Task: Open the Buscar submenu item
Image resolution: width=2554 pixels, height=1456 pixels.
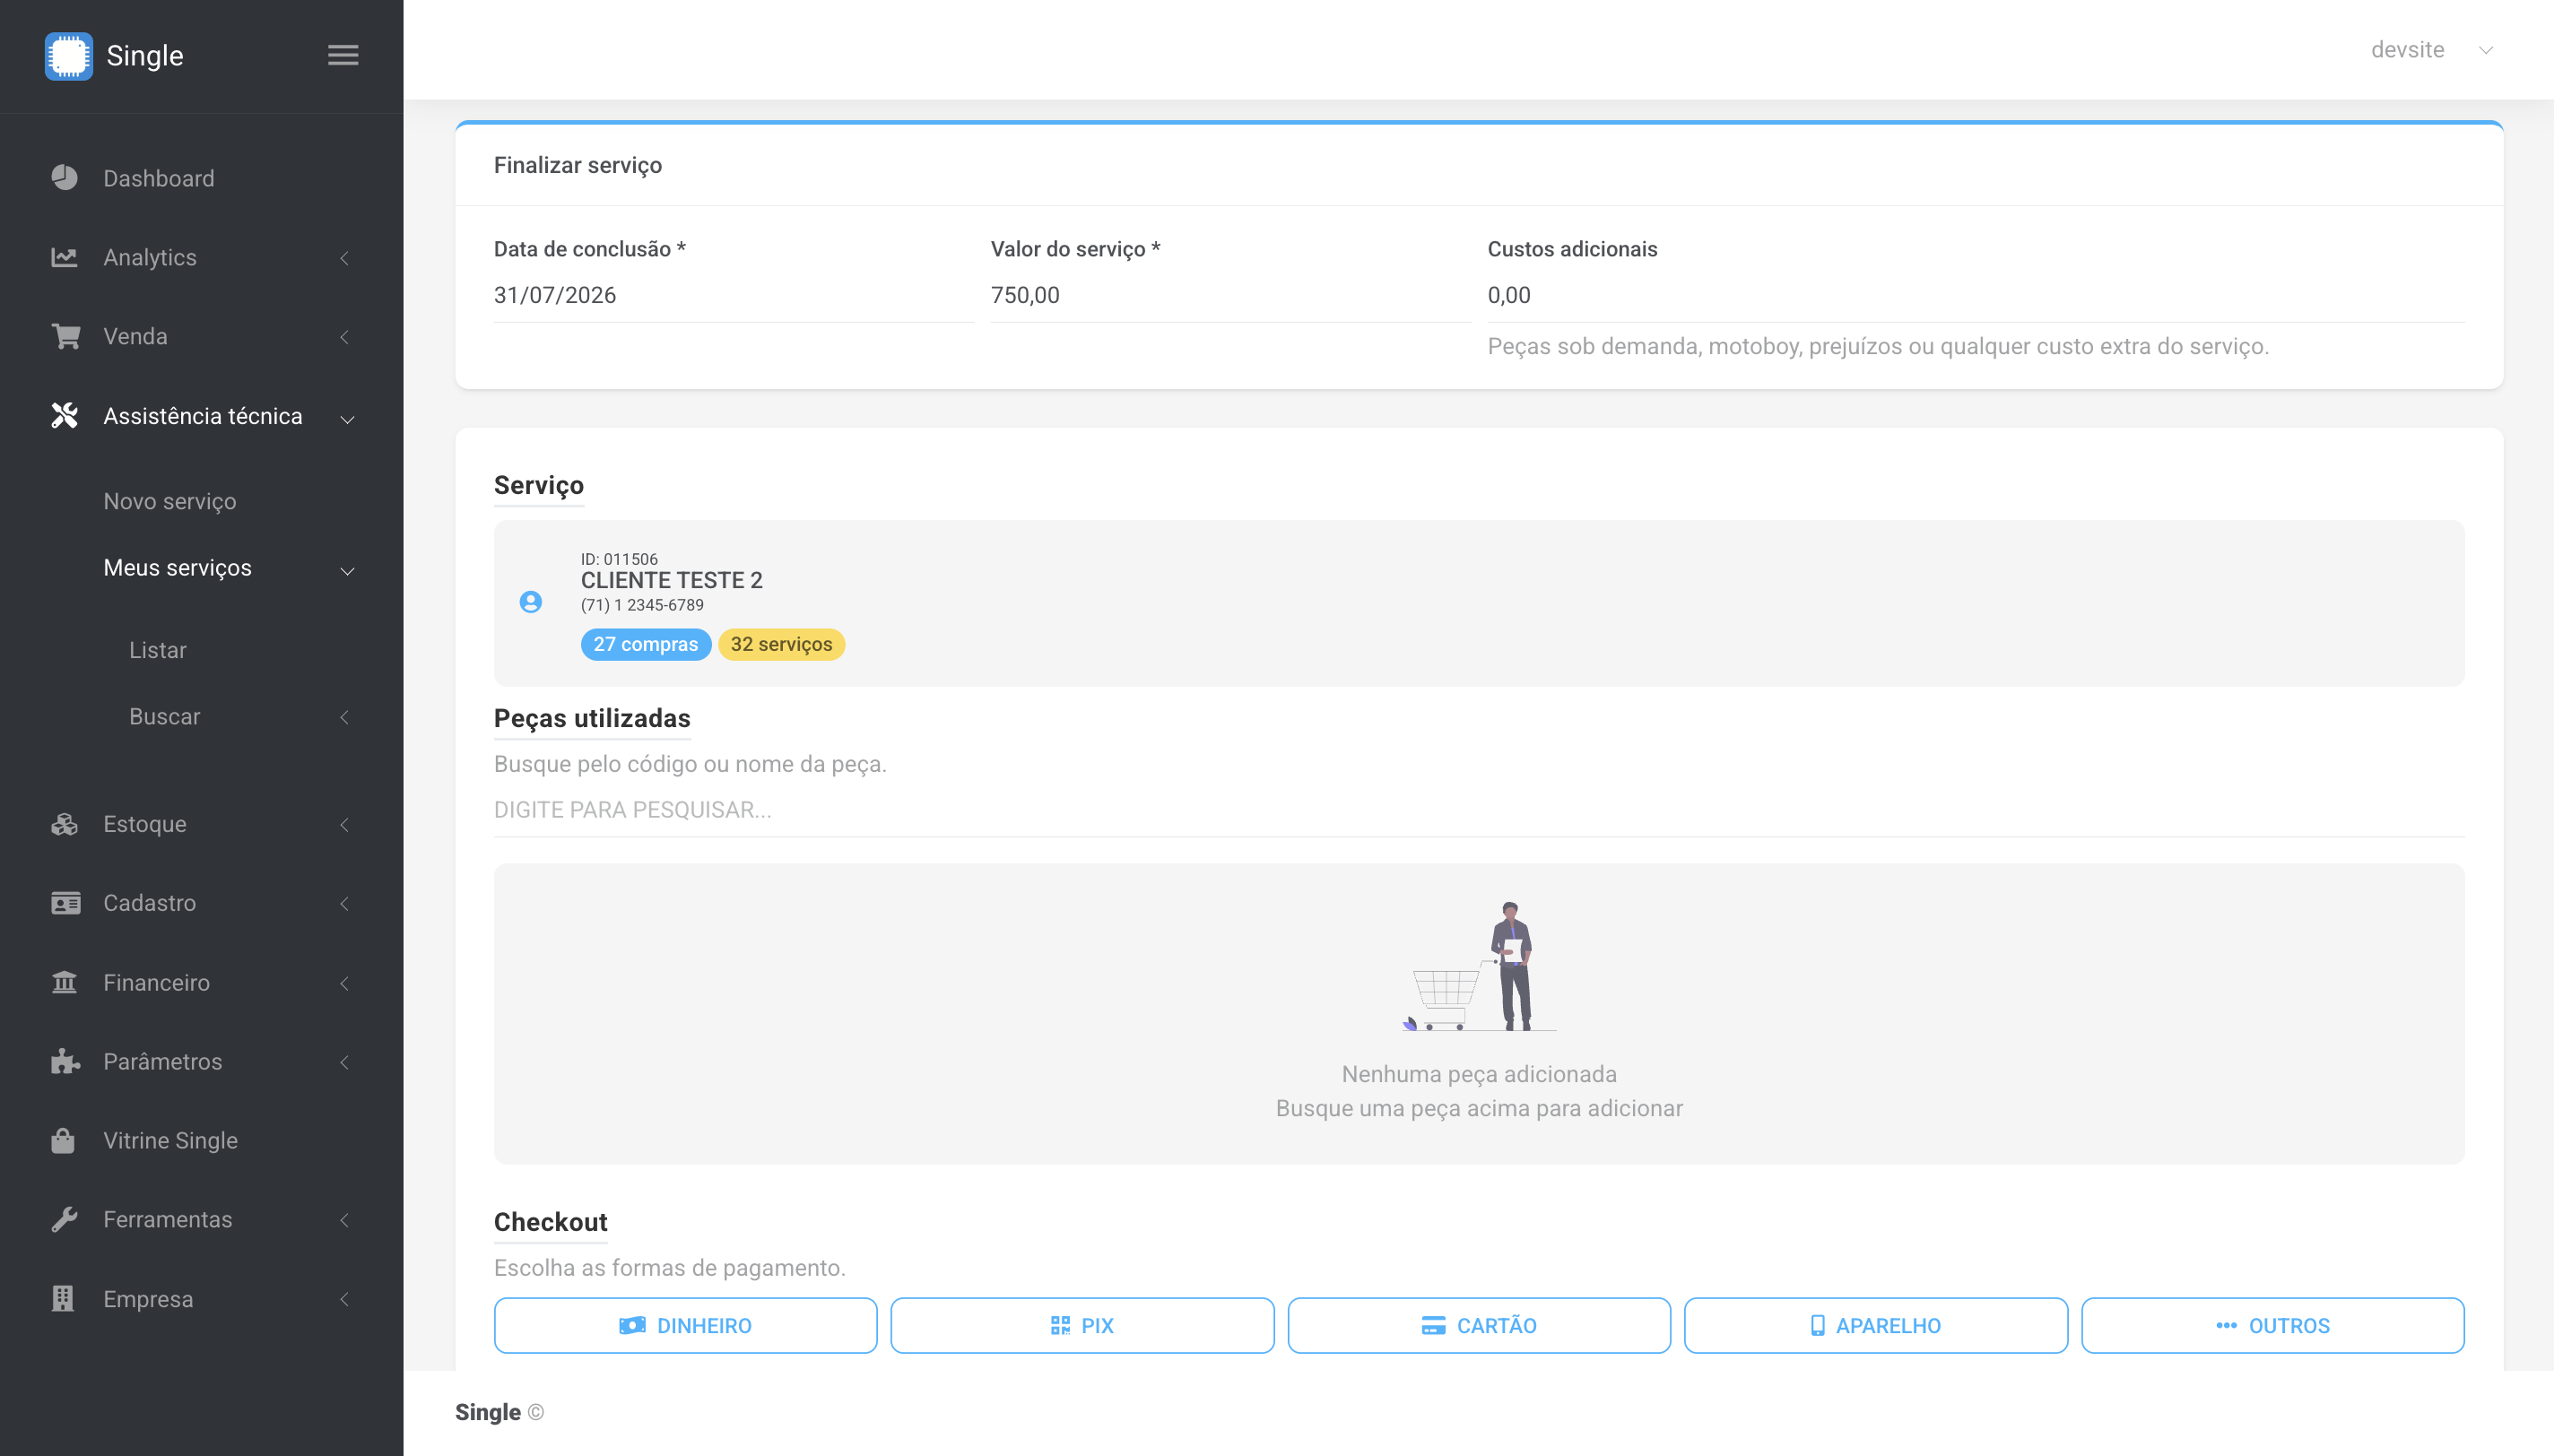Action: [x=165, y=716]
